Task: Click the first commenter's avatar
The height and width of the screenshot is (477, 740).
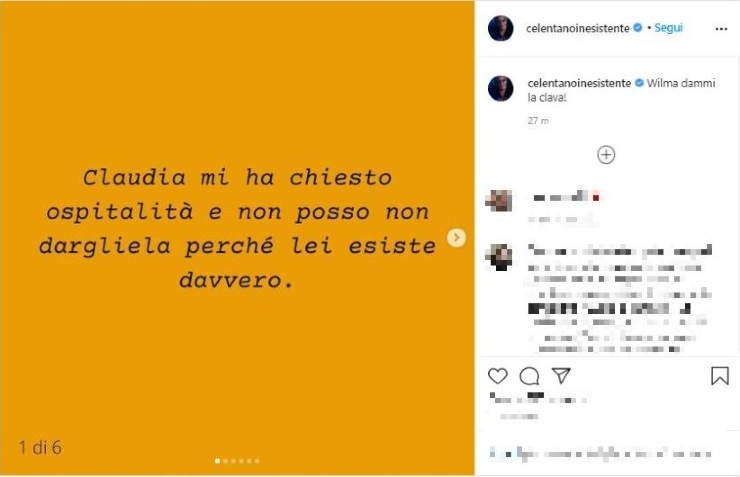Action: (x=499, y=201)
